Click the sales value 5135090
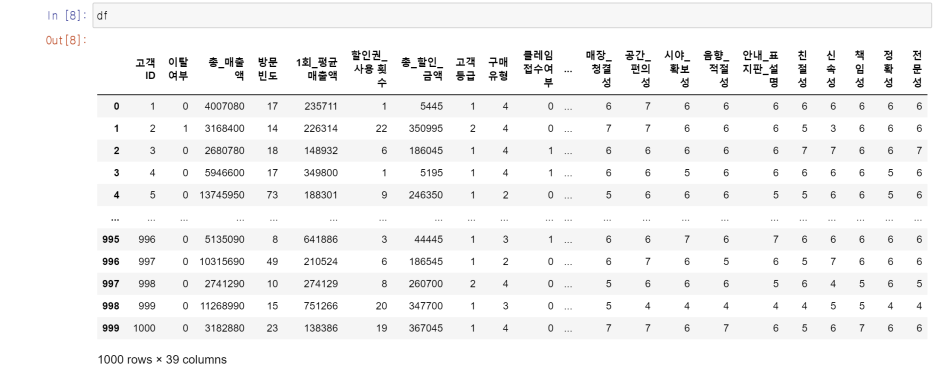This screenshot has width=936, height=373. [224, 239]
